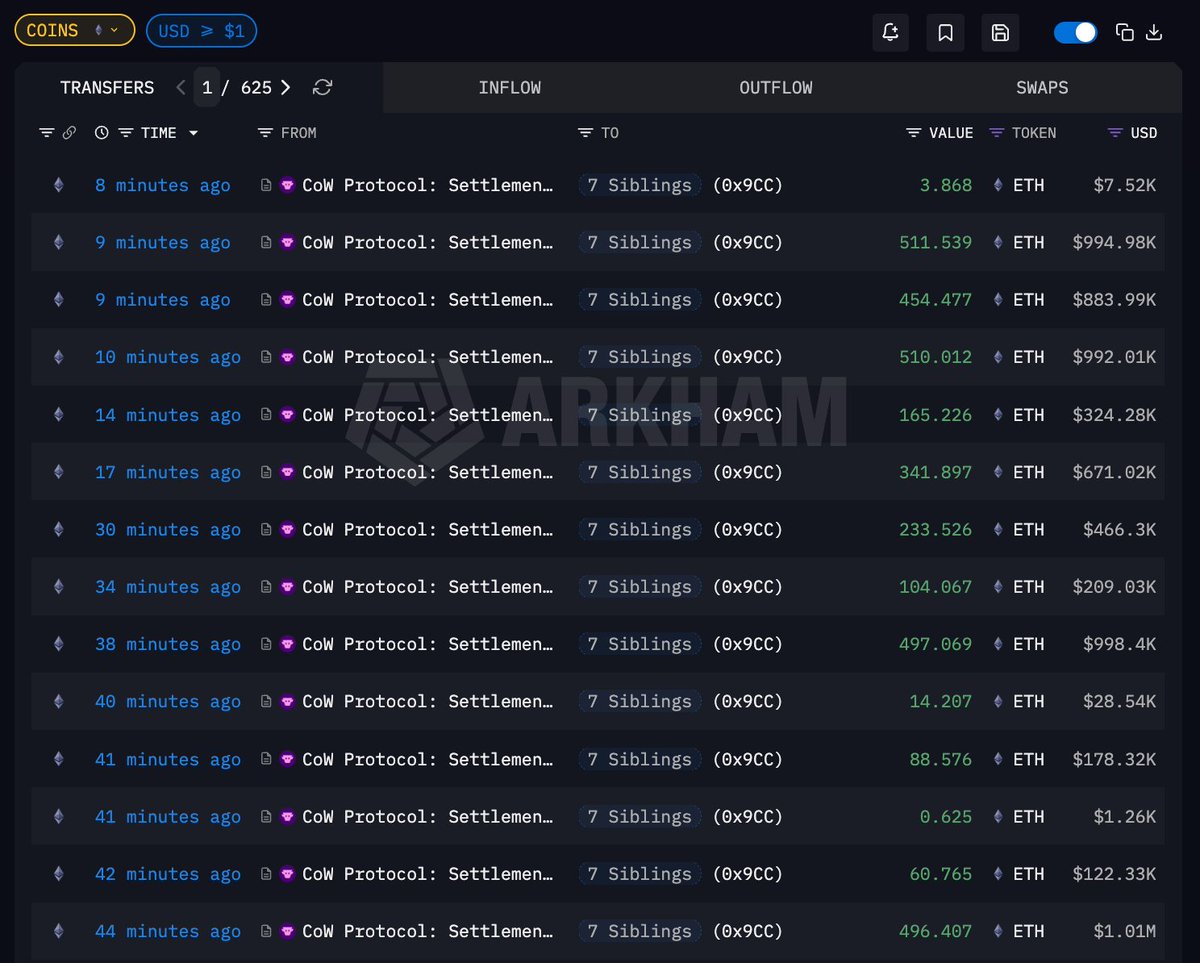Click the contract document icon in the 42 minutes row

click(265, 874)
